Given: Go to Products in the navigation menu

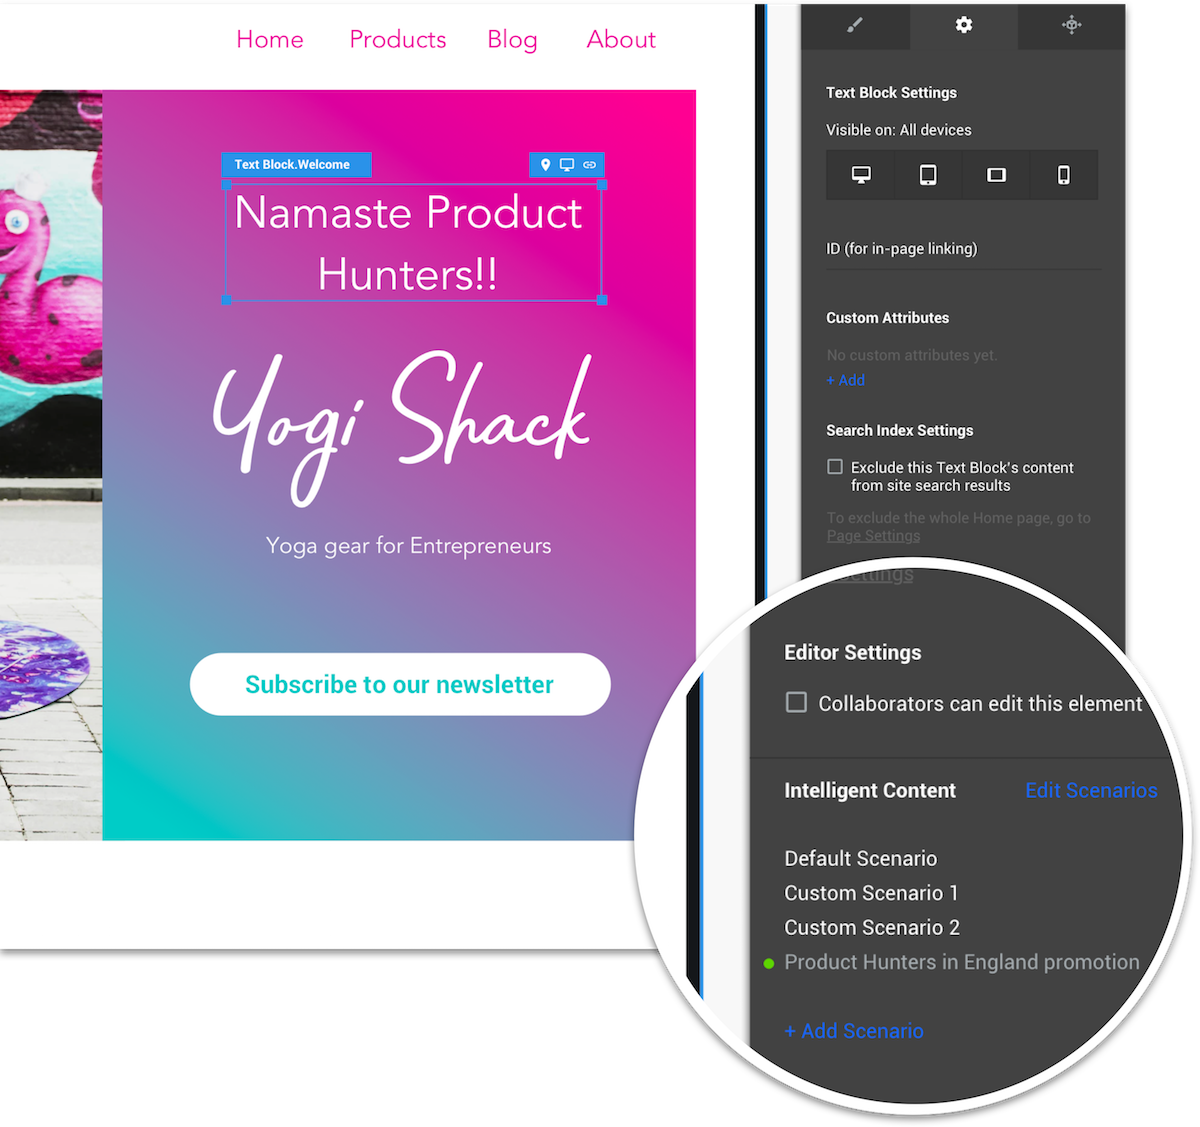Looking at the screenshot, I should coord(397,39).
